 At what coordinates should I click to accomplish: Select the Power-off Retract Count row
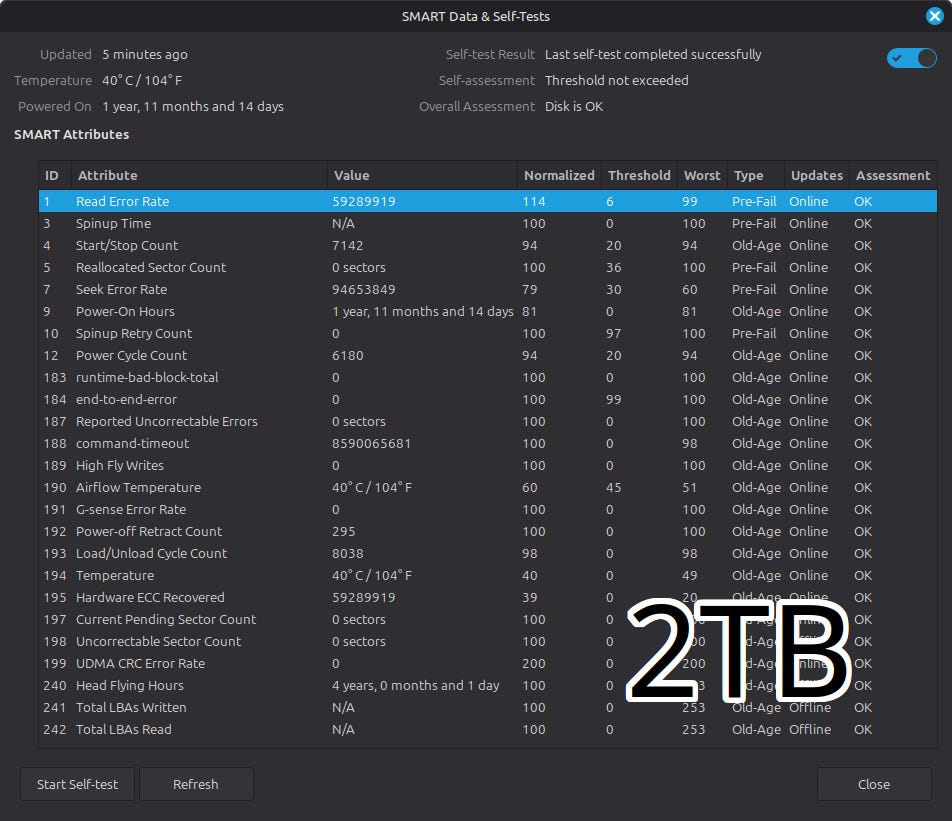tap(488, 531)
